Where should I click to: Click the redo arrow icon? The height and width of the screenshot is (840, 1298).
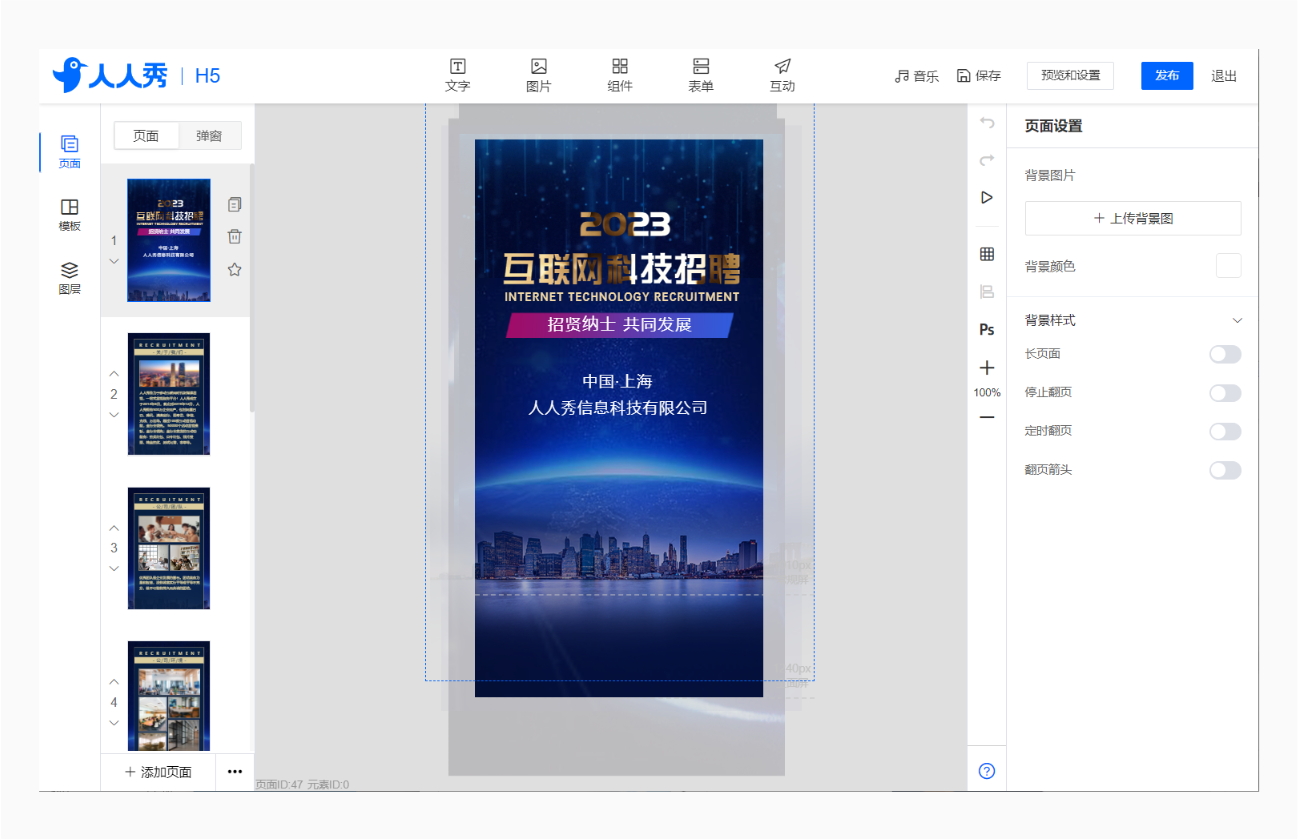987,160
